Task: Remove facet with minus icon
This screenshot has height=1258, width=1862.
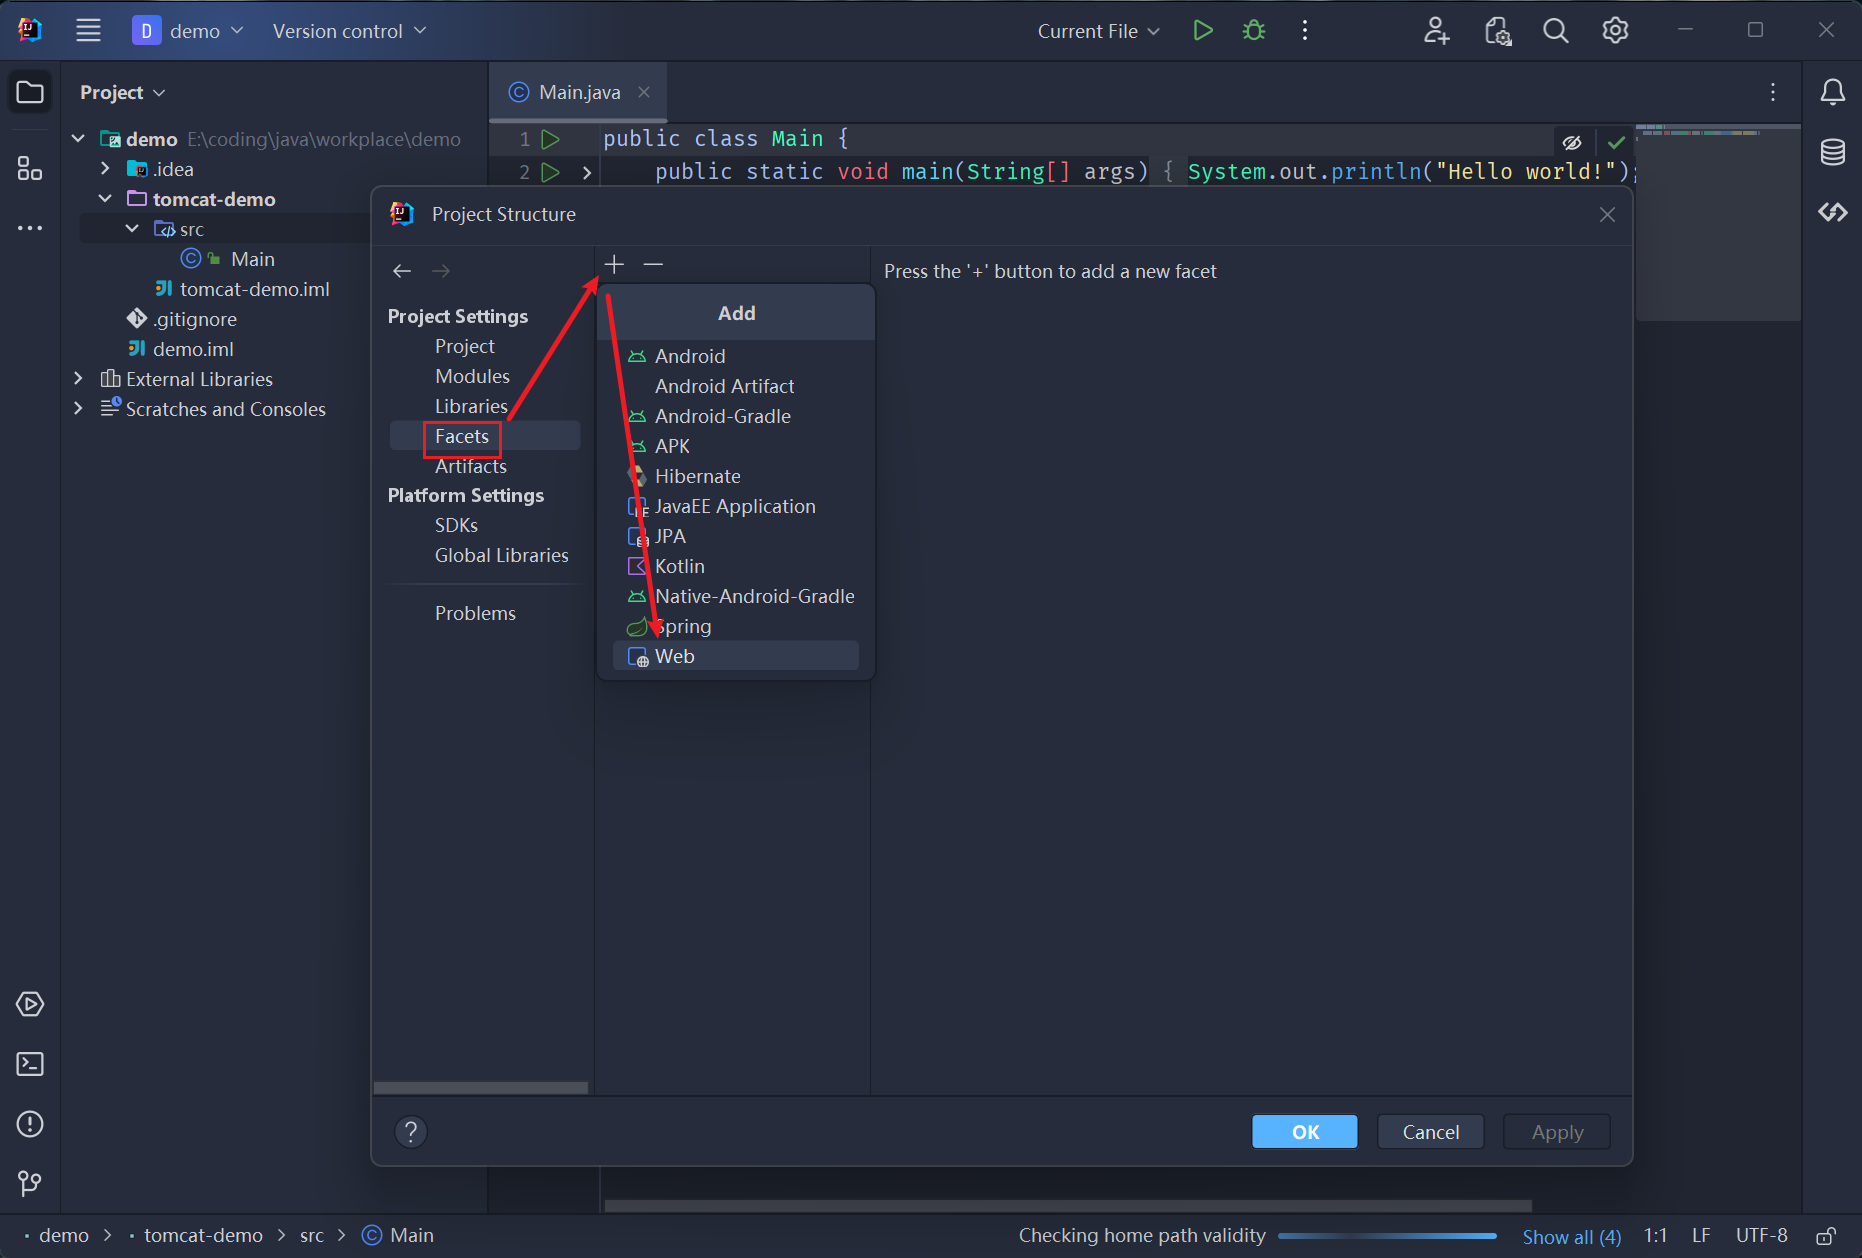Action: 653,264
